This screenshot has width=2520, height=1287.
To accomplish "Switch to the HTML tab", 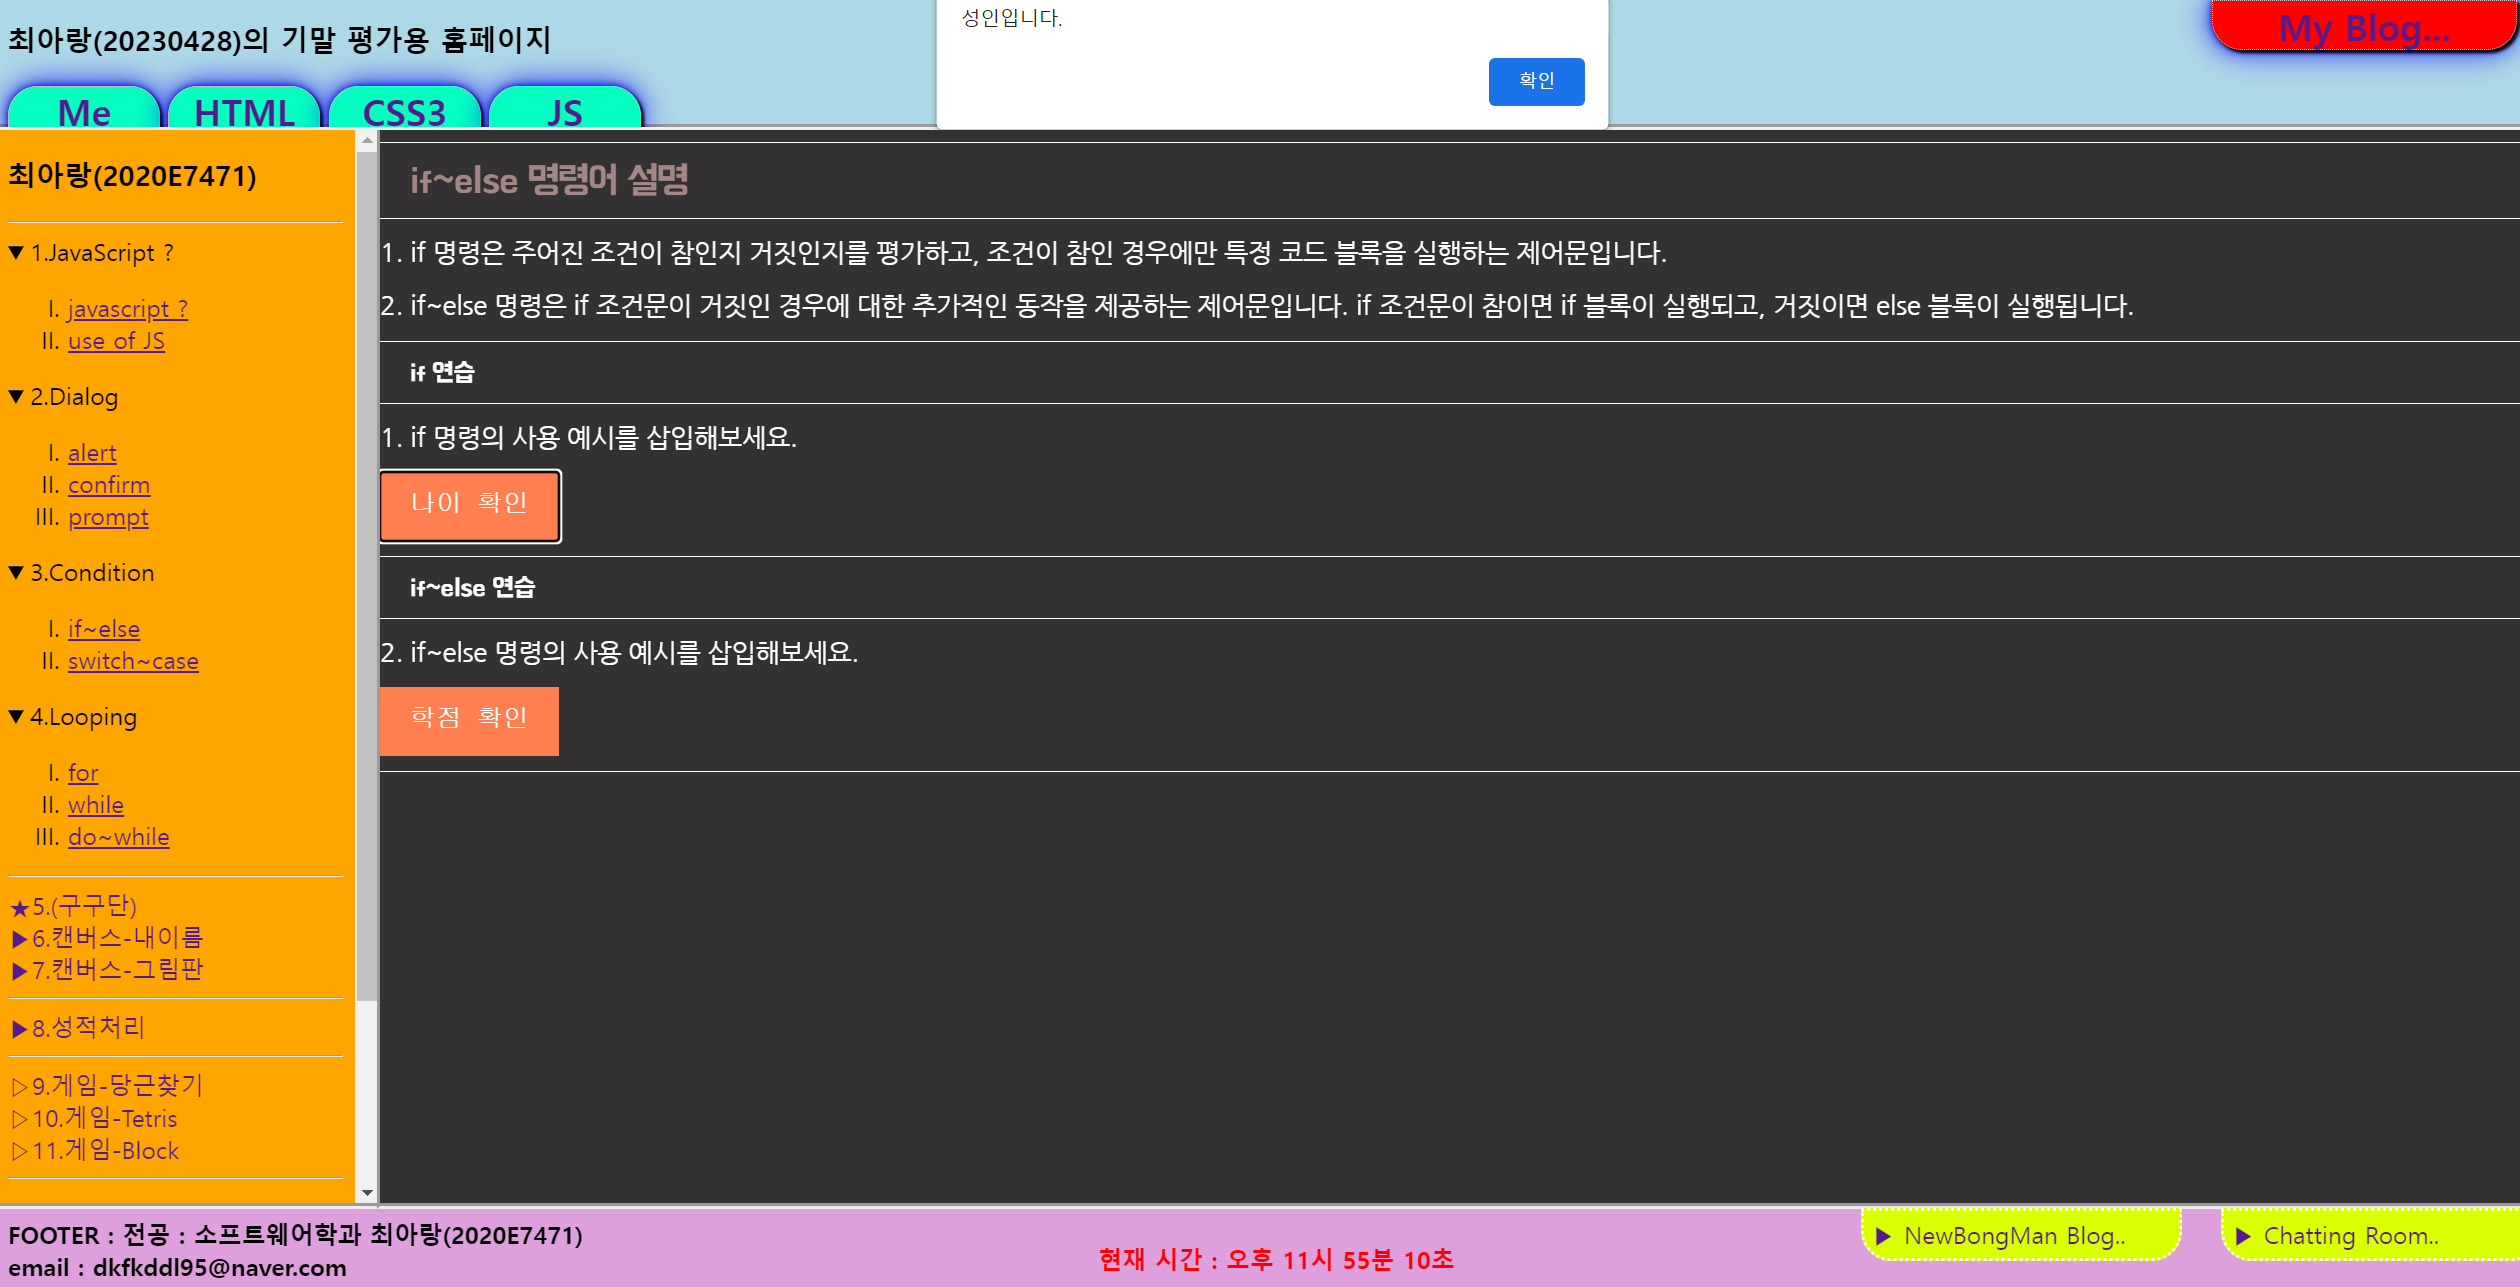I will coord(244,110).
